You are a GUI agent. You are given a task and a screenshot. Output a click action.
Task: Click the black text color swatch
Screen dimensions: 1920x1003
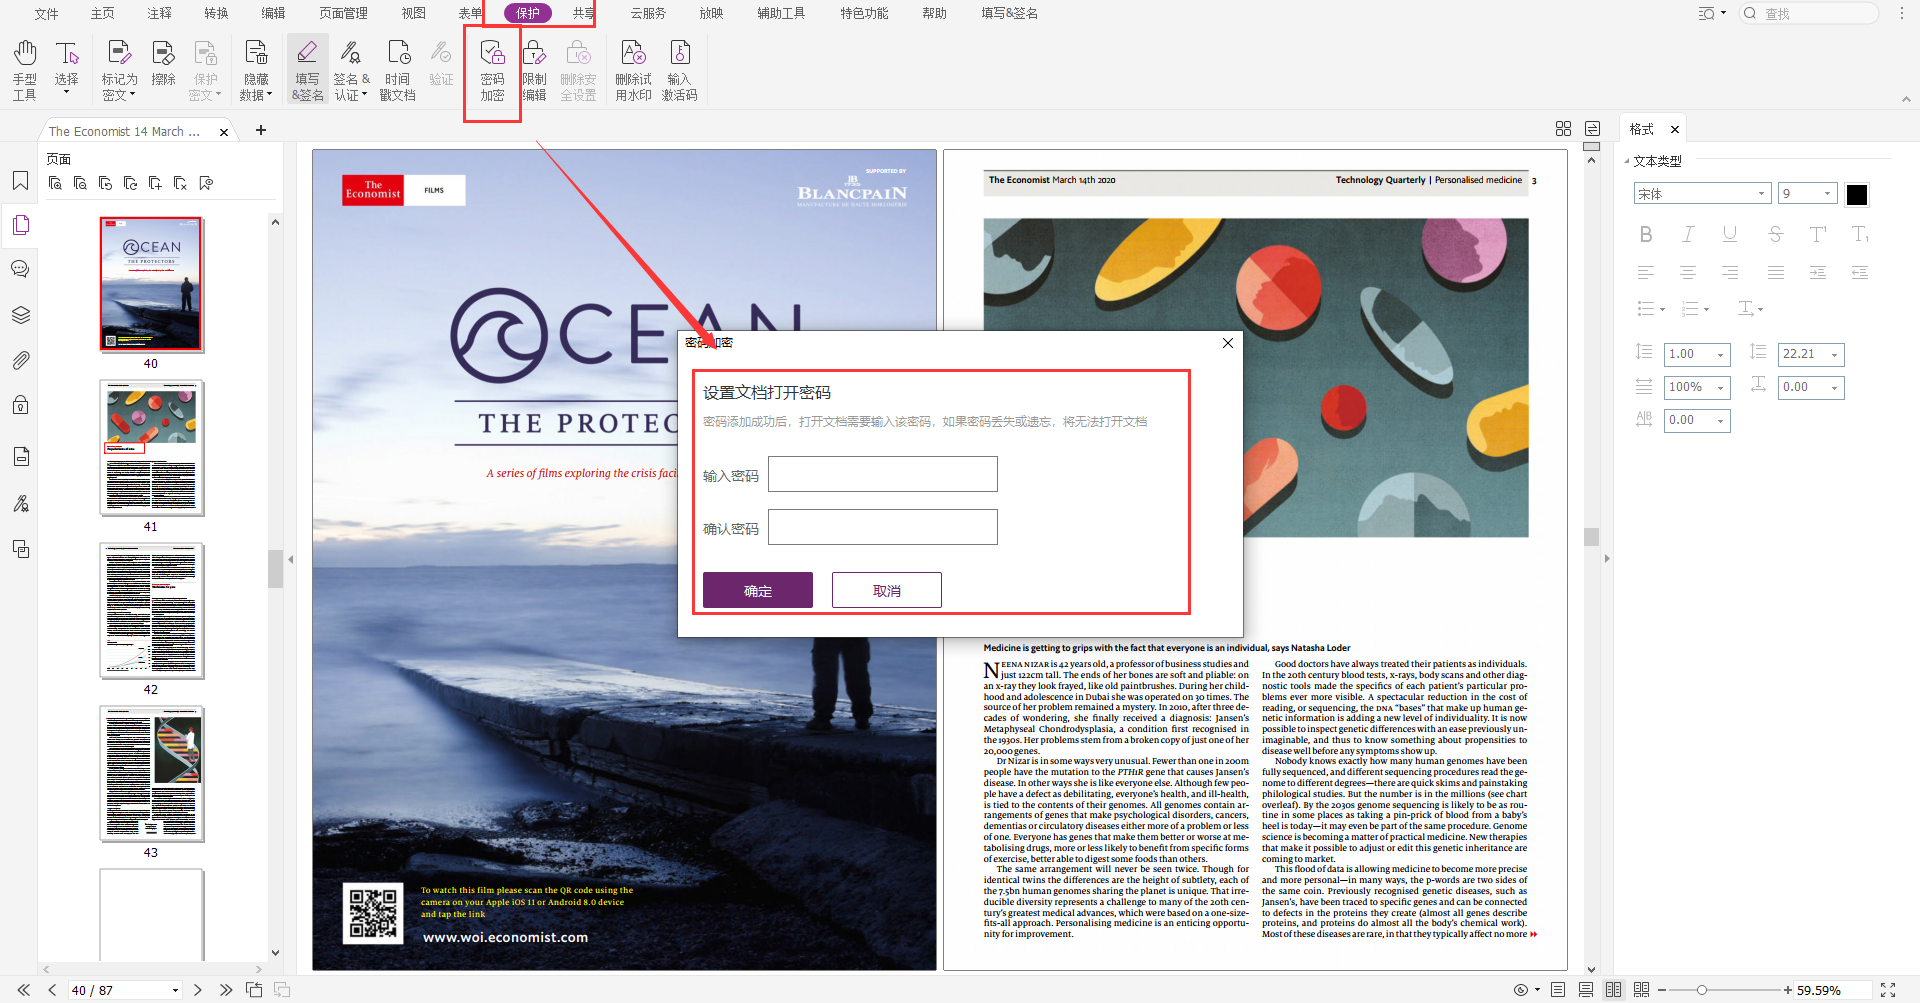point(1857,195)
